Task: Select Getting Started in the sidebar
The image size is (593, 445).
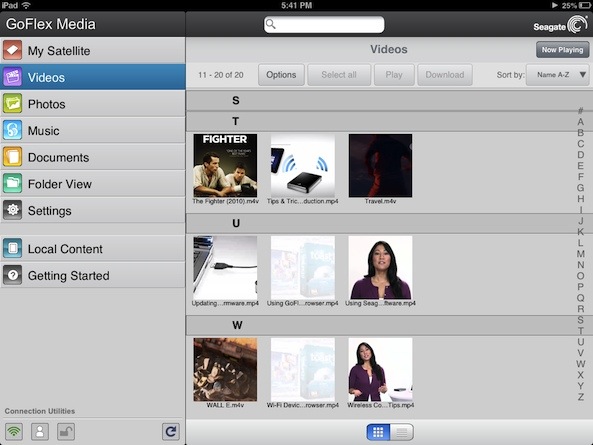Action: click(x=93, y=275)
